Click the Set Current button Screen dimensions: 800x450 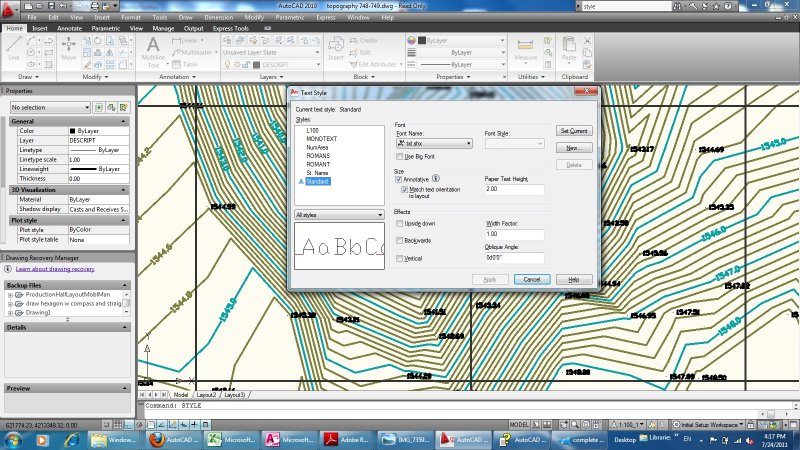tap(574, 131)
